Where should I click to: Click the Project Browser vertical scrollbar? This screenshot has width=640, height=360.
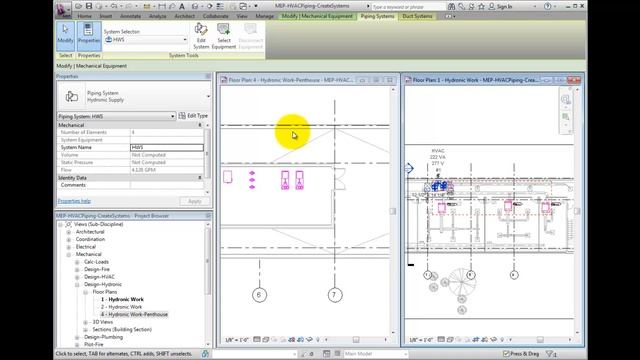(x=208, y=284)
